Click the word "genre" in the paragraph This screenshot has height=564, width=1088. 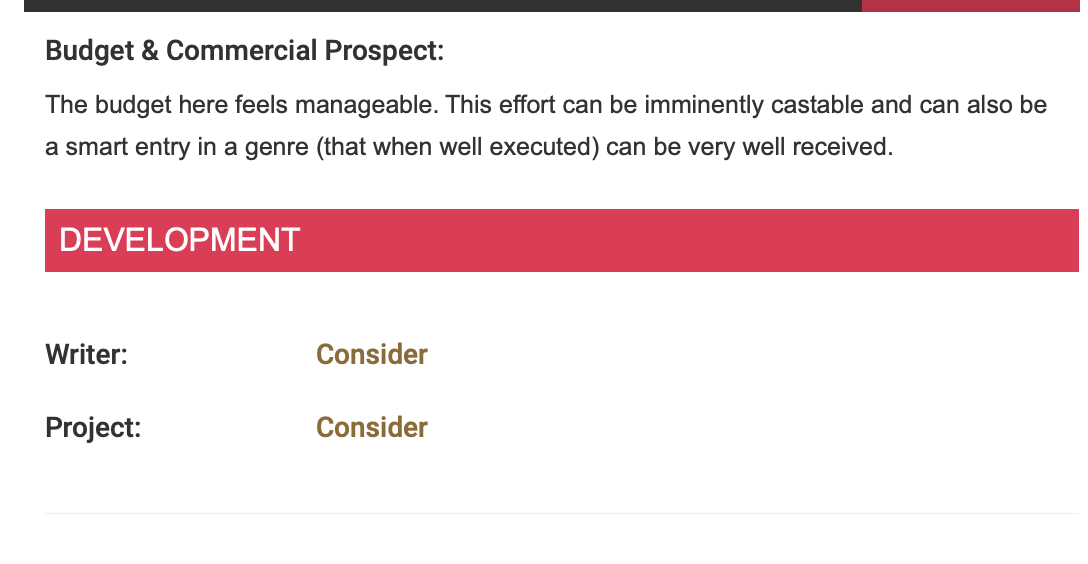pyautogui.click(x=276, y=148)
